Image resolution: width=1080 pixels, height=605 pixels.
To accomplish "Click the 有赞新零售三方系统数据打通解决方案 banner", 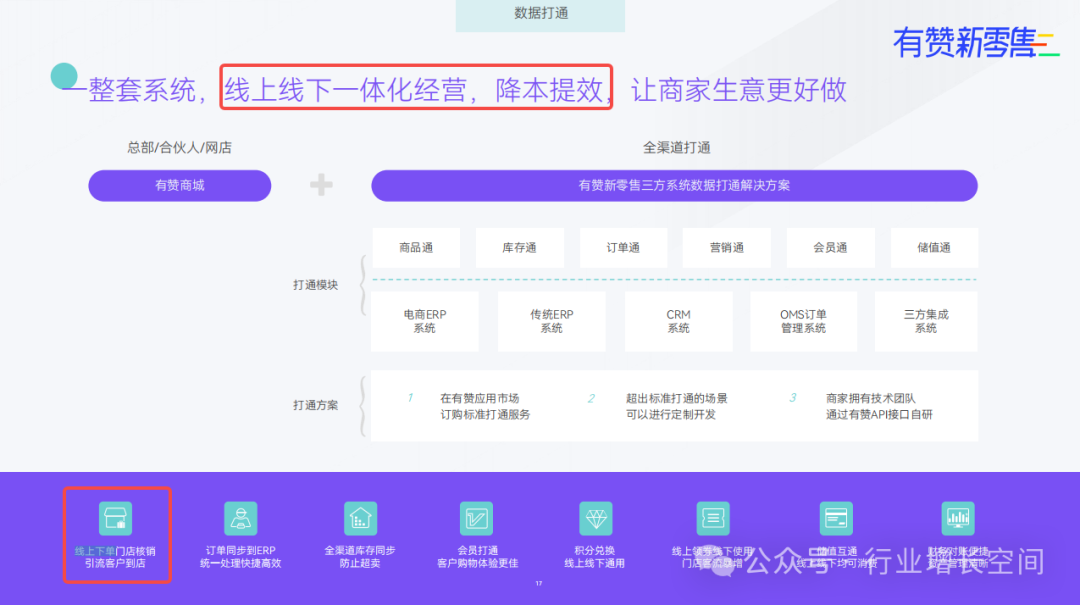I will tap(674, 185).
